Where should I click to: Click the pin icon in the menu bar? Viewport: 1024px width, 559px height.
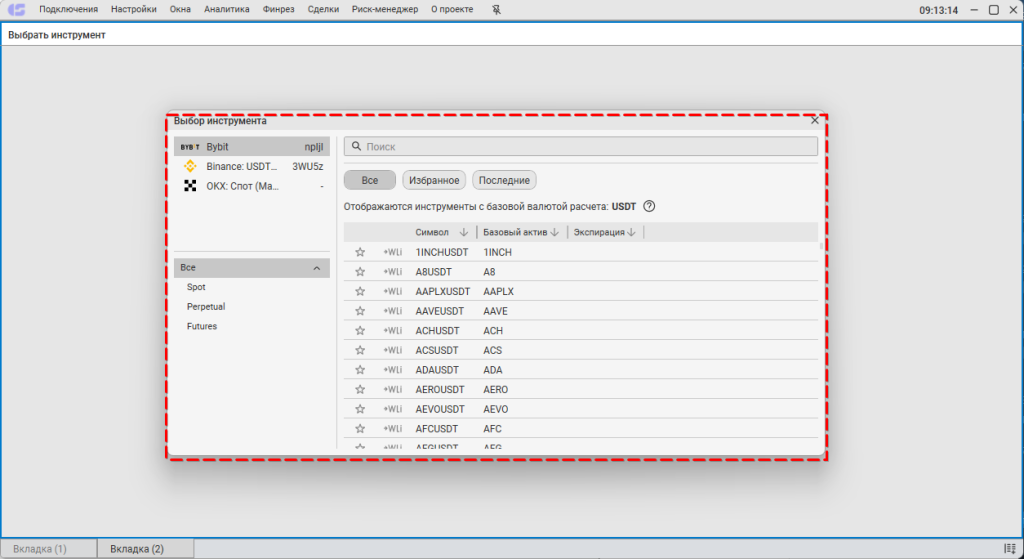(x=498, y=10)
